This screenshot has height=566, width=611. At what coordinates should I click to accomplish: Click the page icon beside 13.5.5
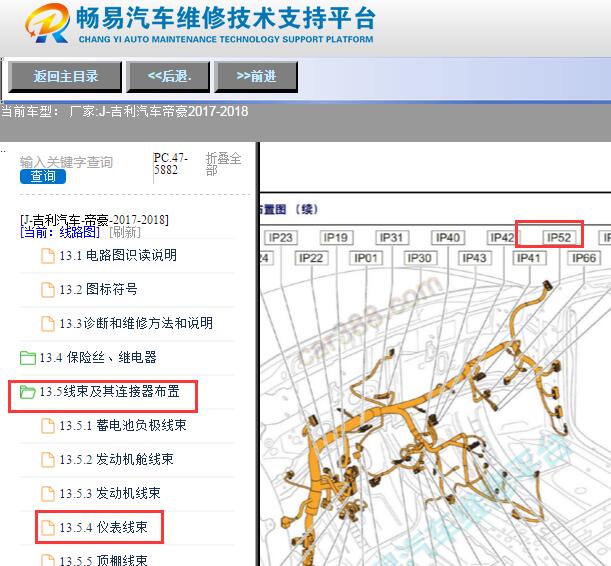48,560
